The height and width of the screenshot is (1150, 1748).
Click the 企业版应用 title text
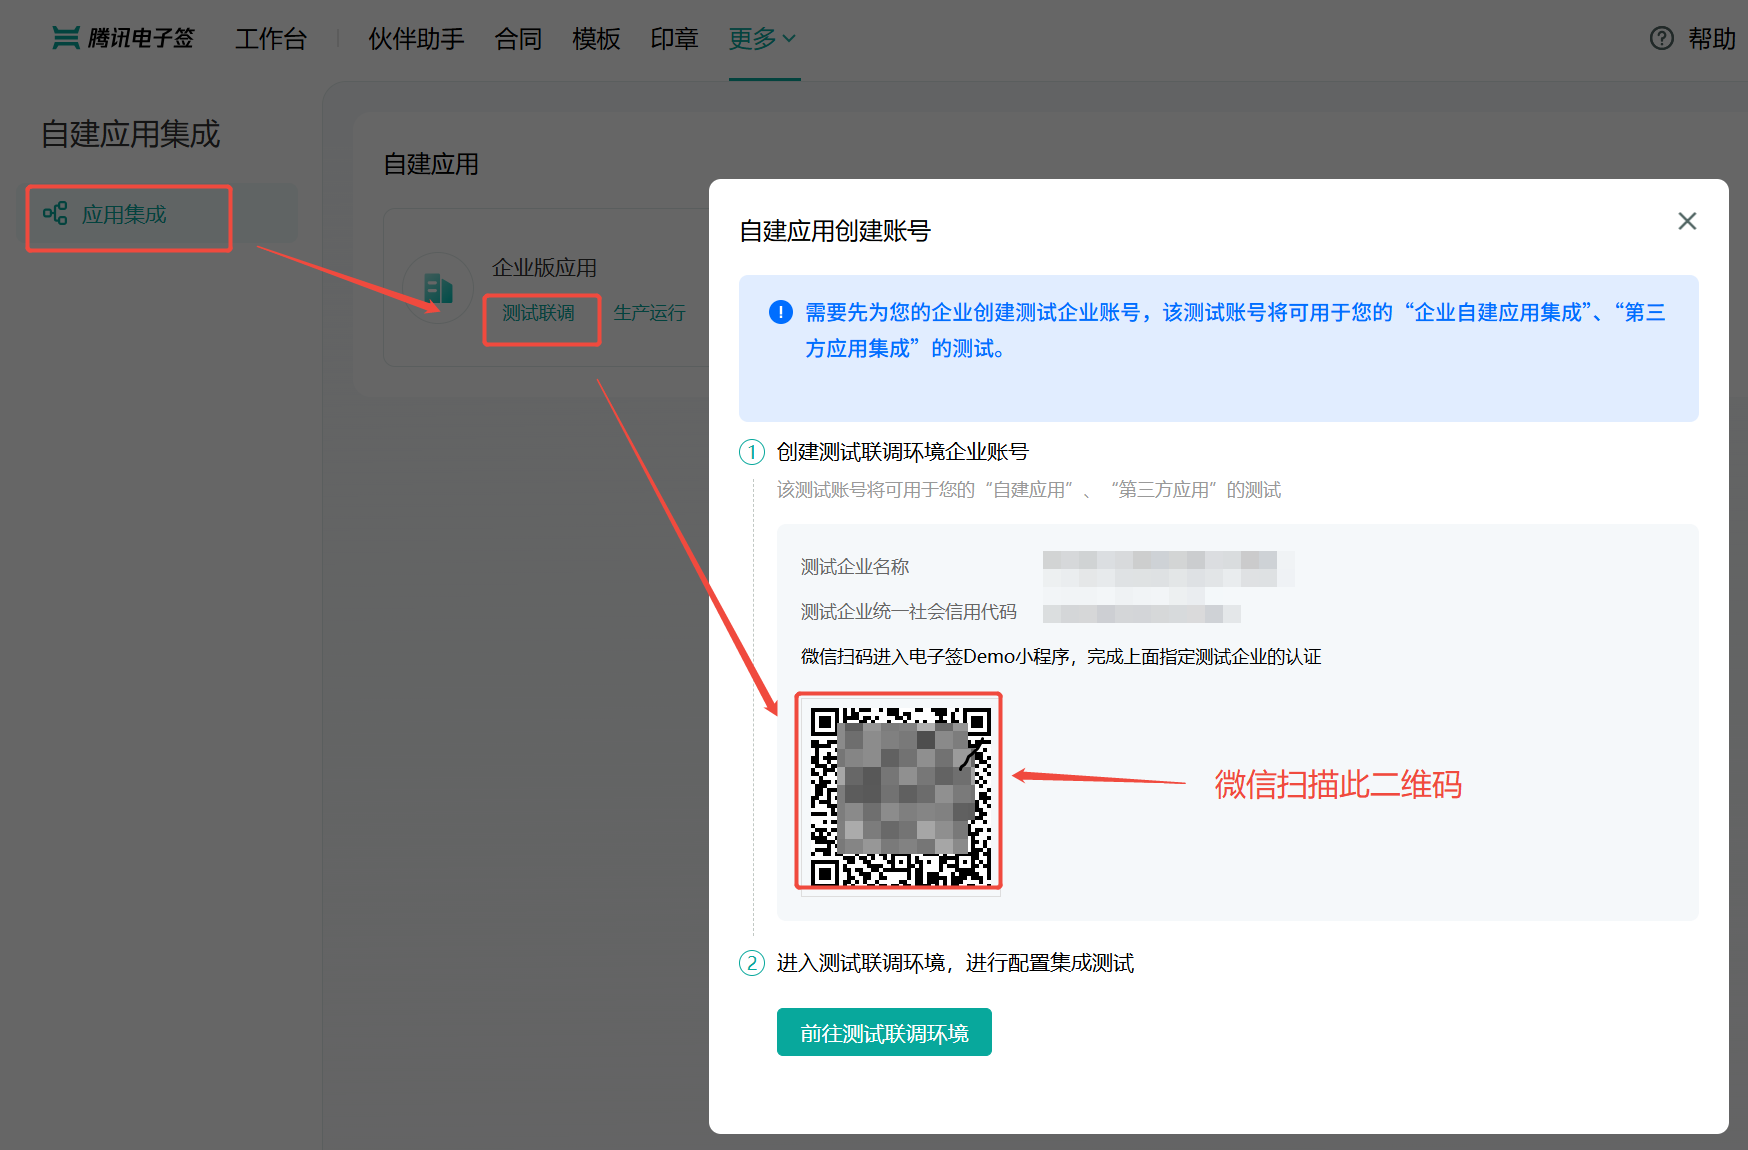point(544,268)
